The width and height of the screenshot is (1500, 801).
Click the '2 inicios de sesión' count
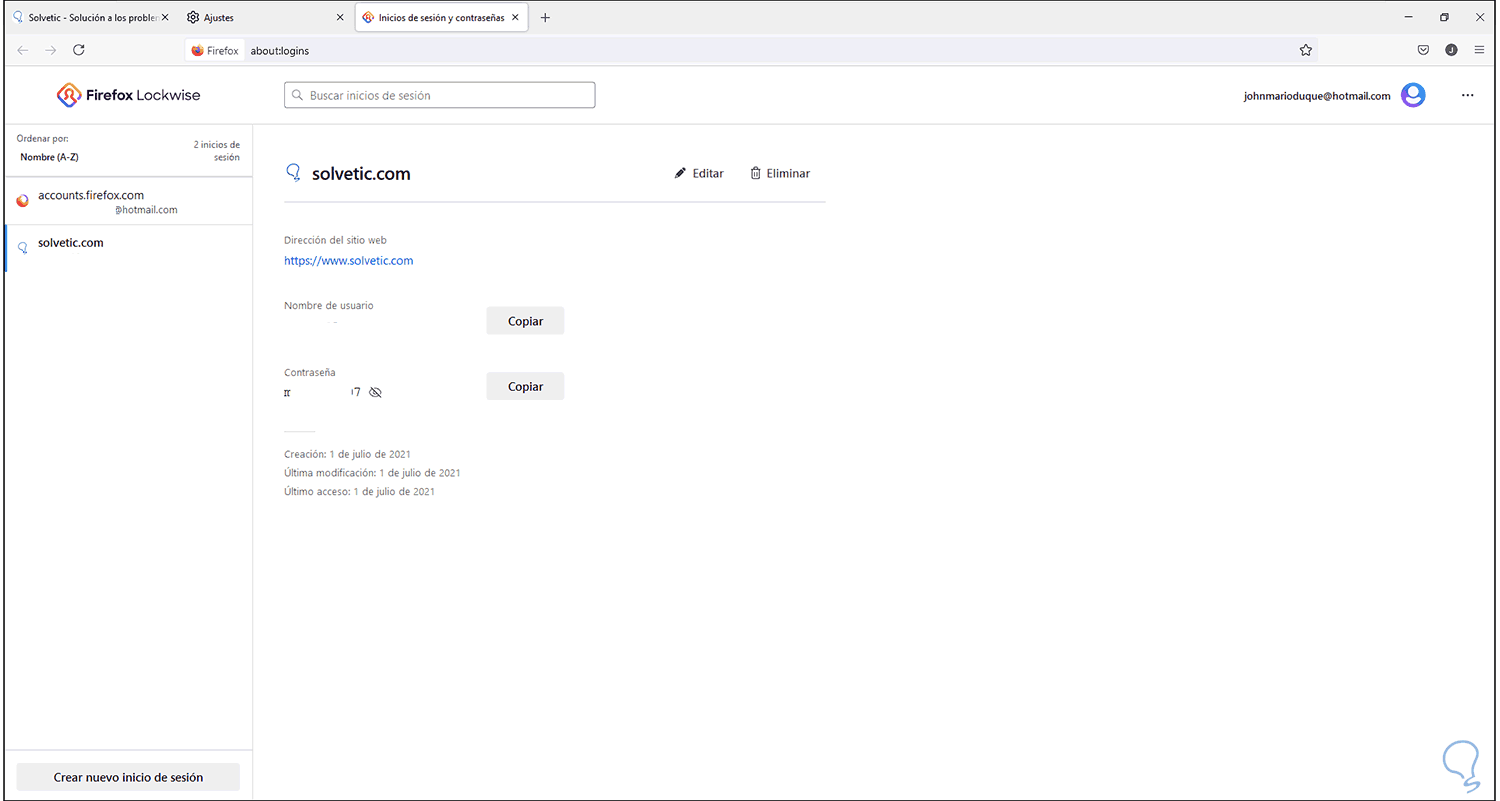pyautogui.click(x=216, y=151)
